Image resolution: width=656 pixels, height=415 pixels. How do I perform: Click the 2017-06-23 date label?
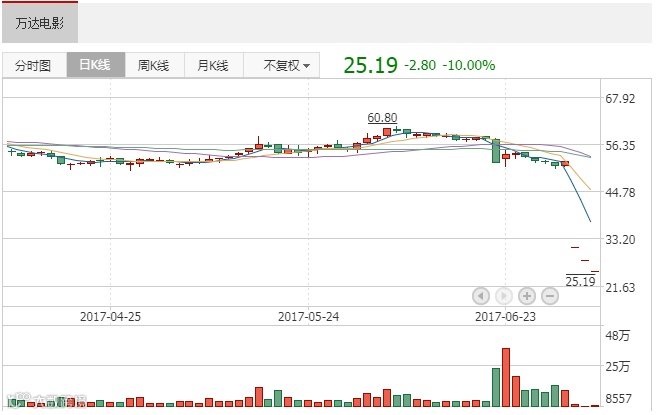click(x=505, y=317)
